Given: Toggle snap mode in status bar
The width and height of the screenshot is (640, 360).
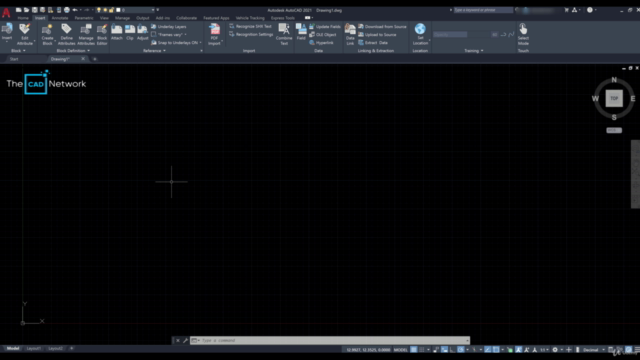Looking at the screenshot, I should point(422,350).
